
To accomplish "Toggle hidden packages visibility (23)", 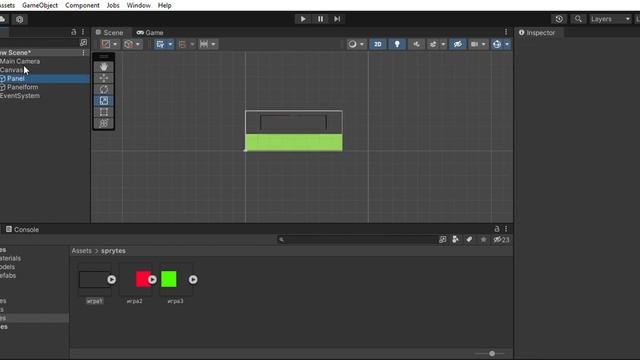I will click(501, 240).
